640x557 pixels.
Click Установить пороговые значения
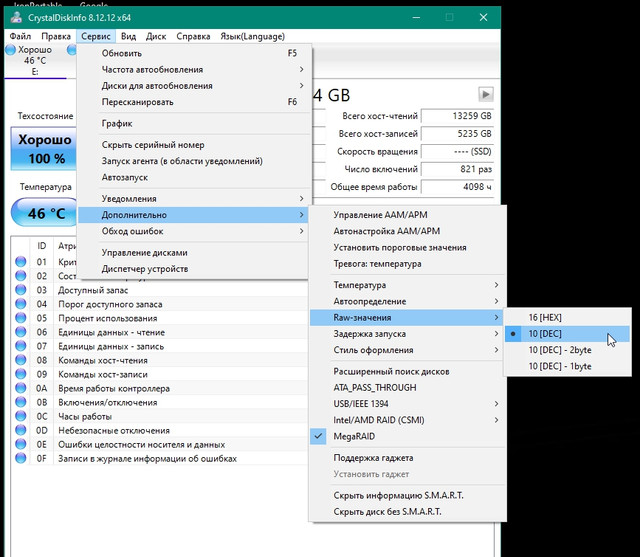pyautogui.click(x=407, y=247)
